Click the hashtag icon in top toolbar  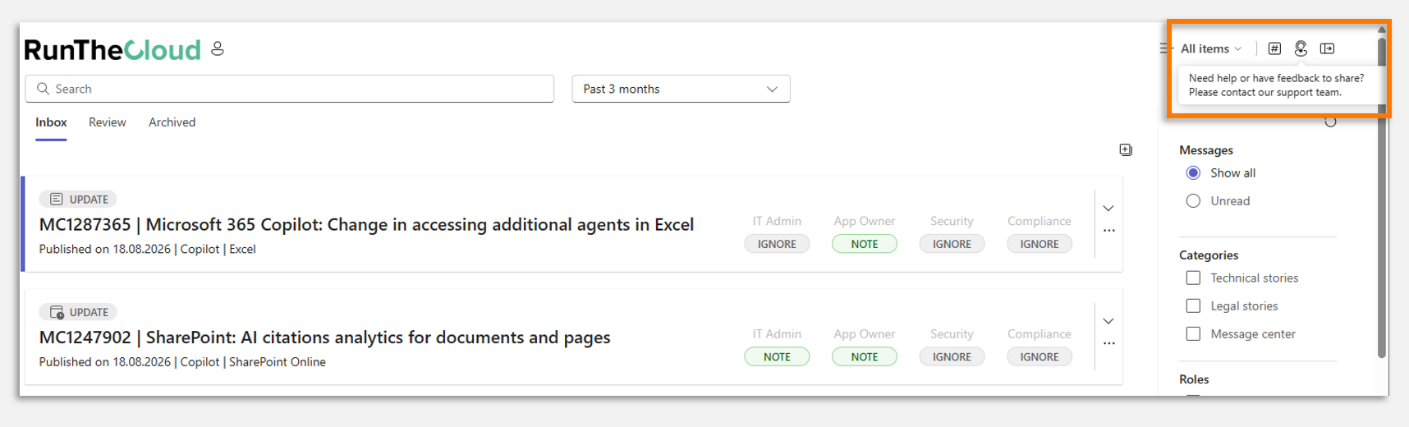(1274, 48)
